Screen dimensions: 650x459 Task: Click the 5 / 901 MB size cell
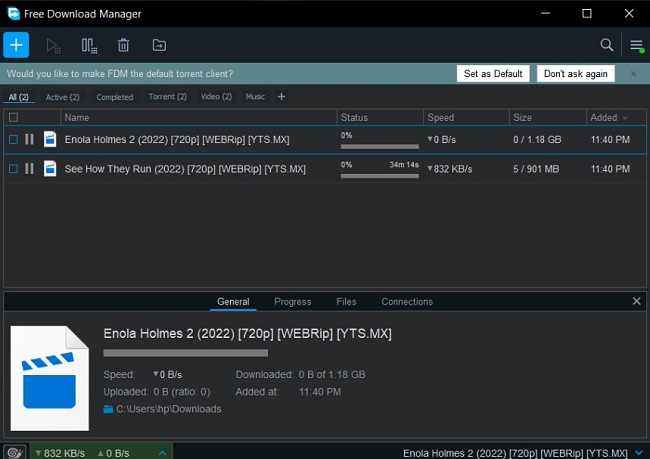(x=536, y=169)
